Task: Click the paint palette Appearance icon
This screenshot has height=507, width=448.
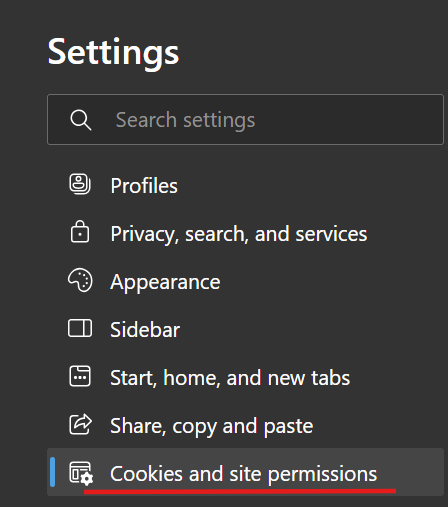Action: point(80,280)
